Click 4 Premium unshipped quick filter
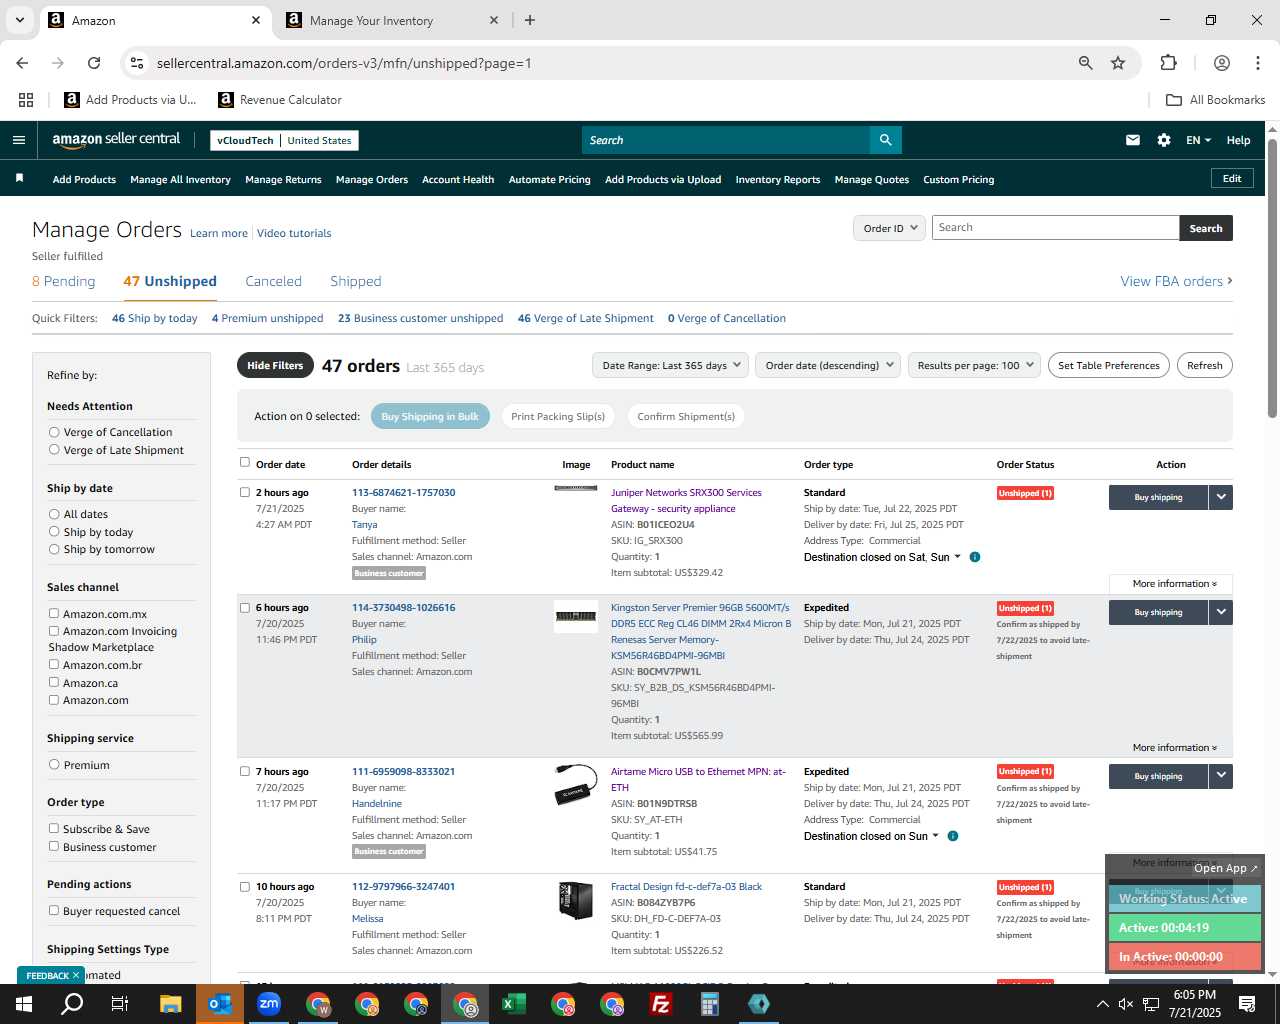1280x1024 pixels. (x=267, y=318)
